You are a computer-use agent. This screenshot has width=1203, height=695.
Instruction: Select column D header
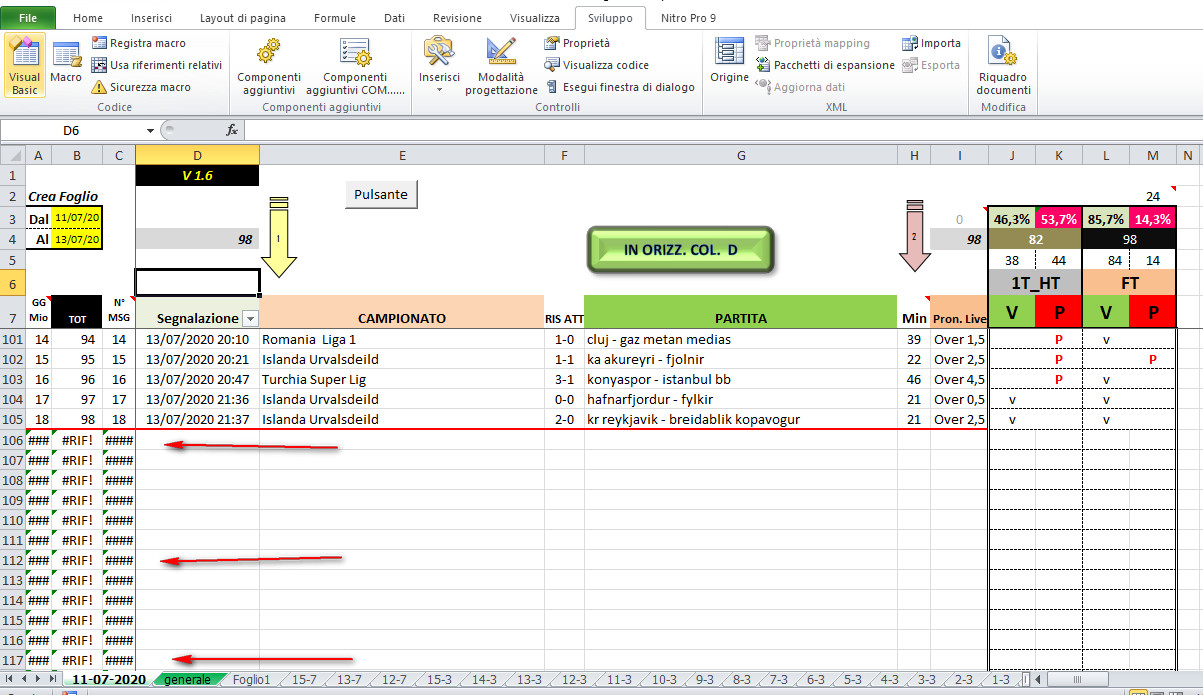(197, 155)
